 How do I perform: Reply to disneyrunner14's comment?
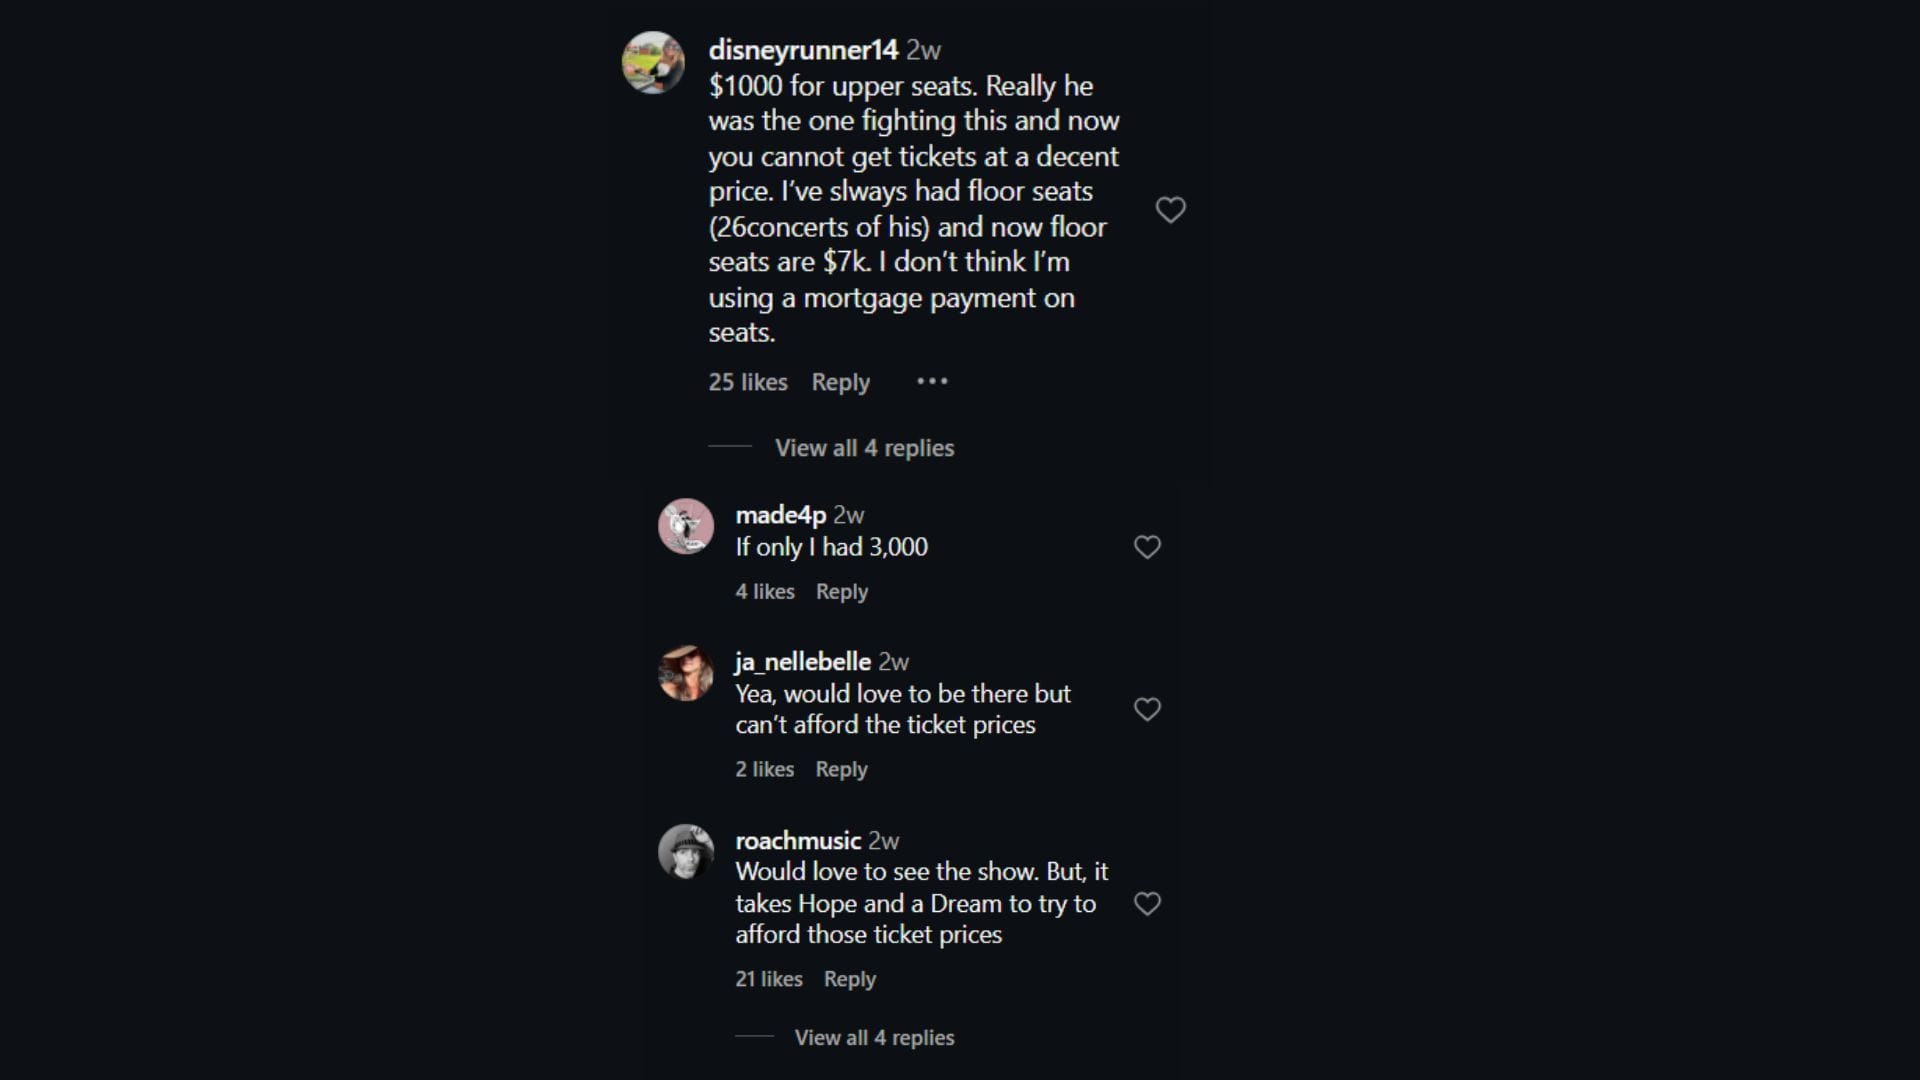[840, 382]
